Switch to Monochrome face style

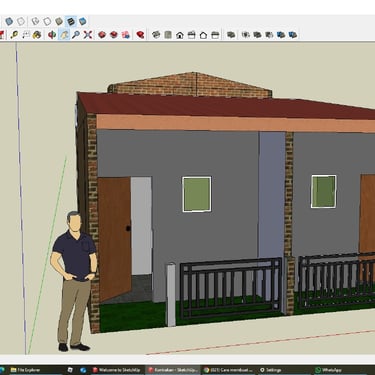[x=83, y=22]
